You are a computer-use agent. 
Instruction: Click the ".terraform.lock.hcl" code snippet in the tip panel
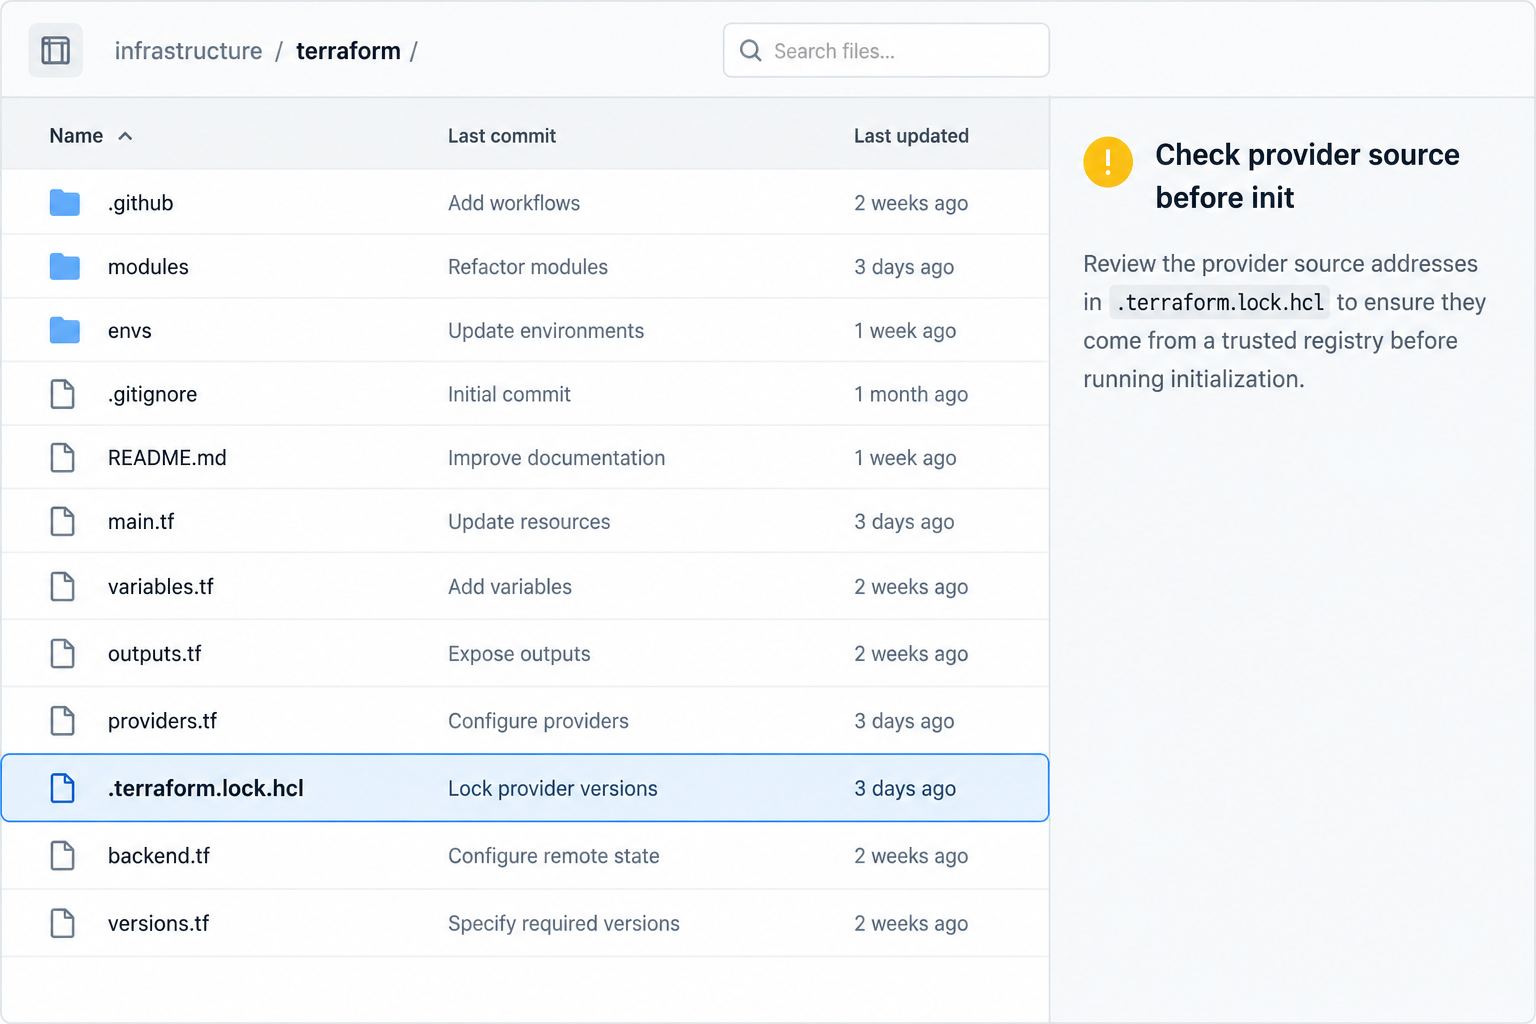click(x=1220, y=302)
